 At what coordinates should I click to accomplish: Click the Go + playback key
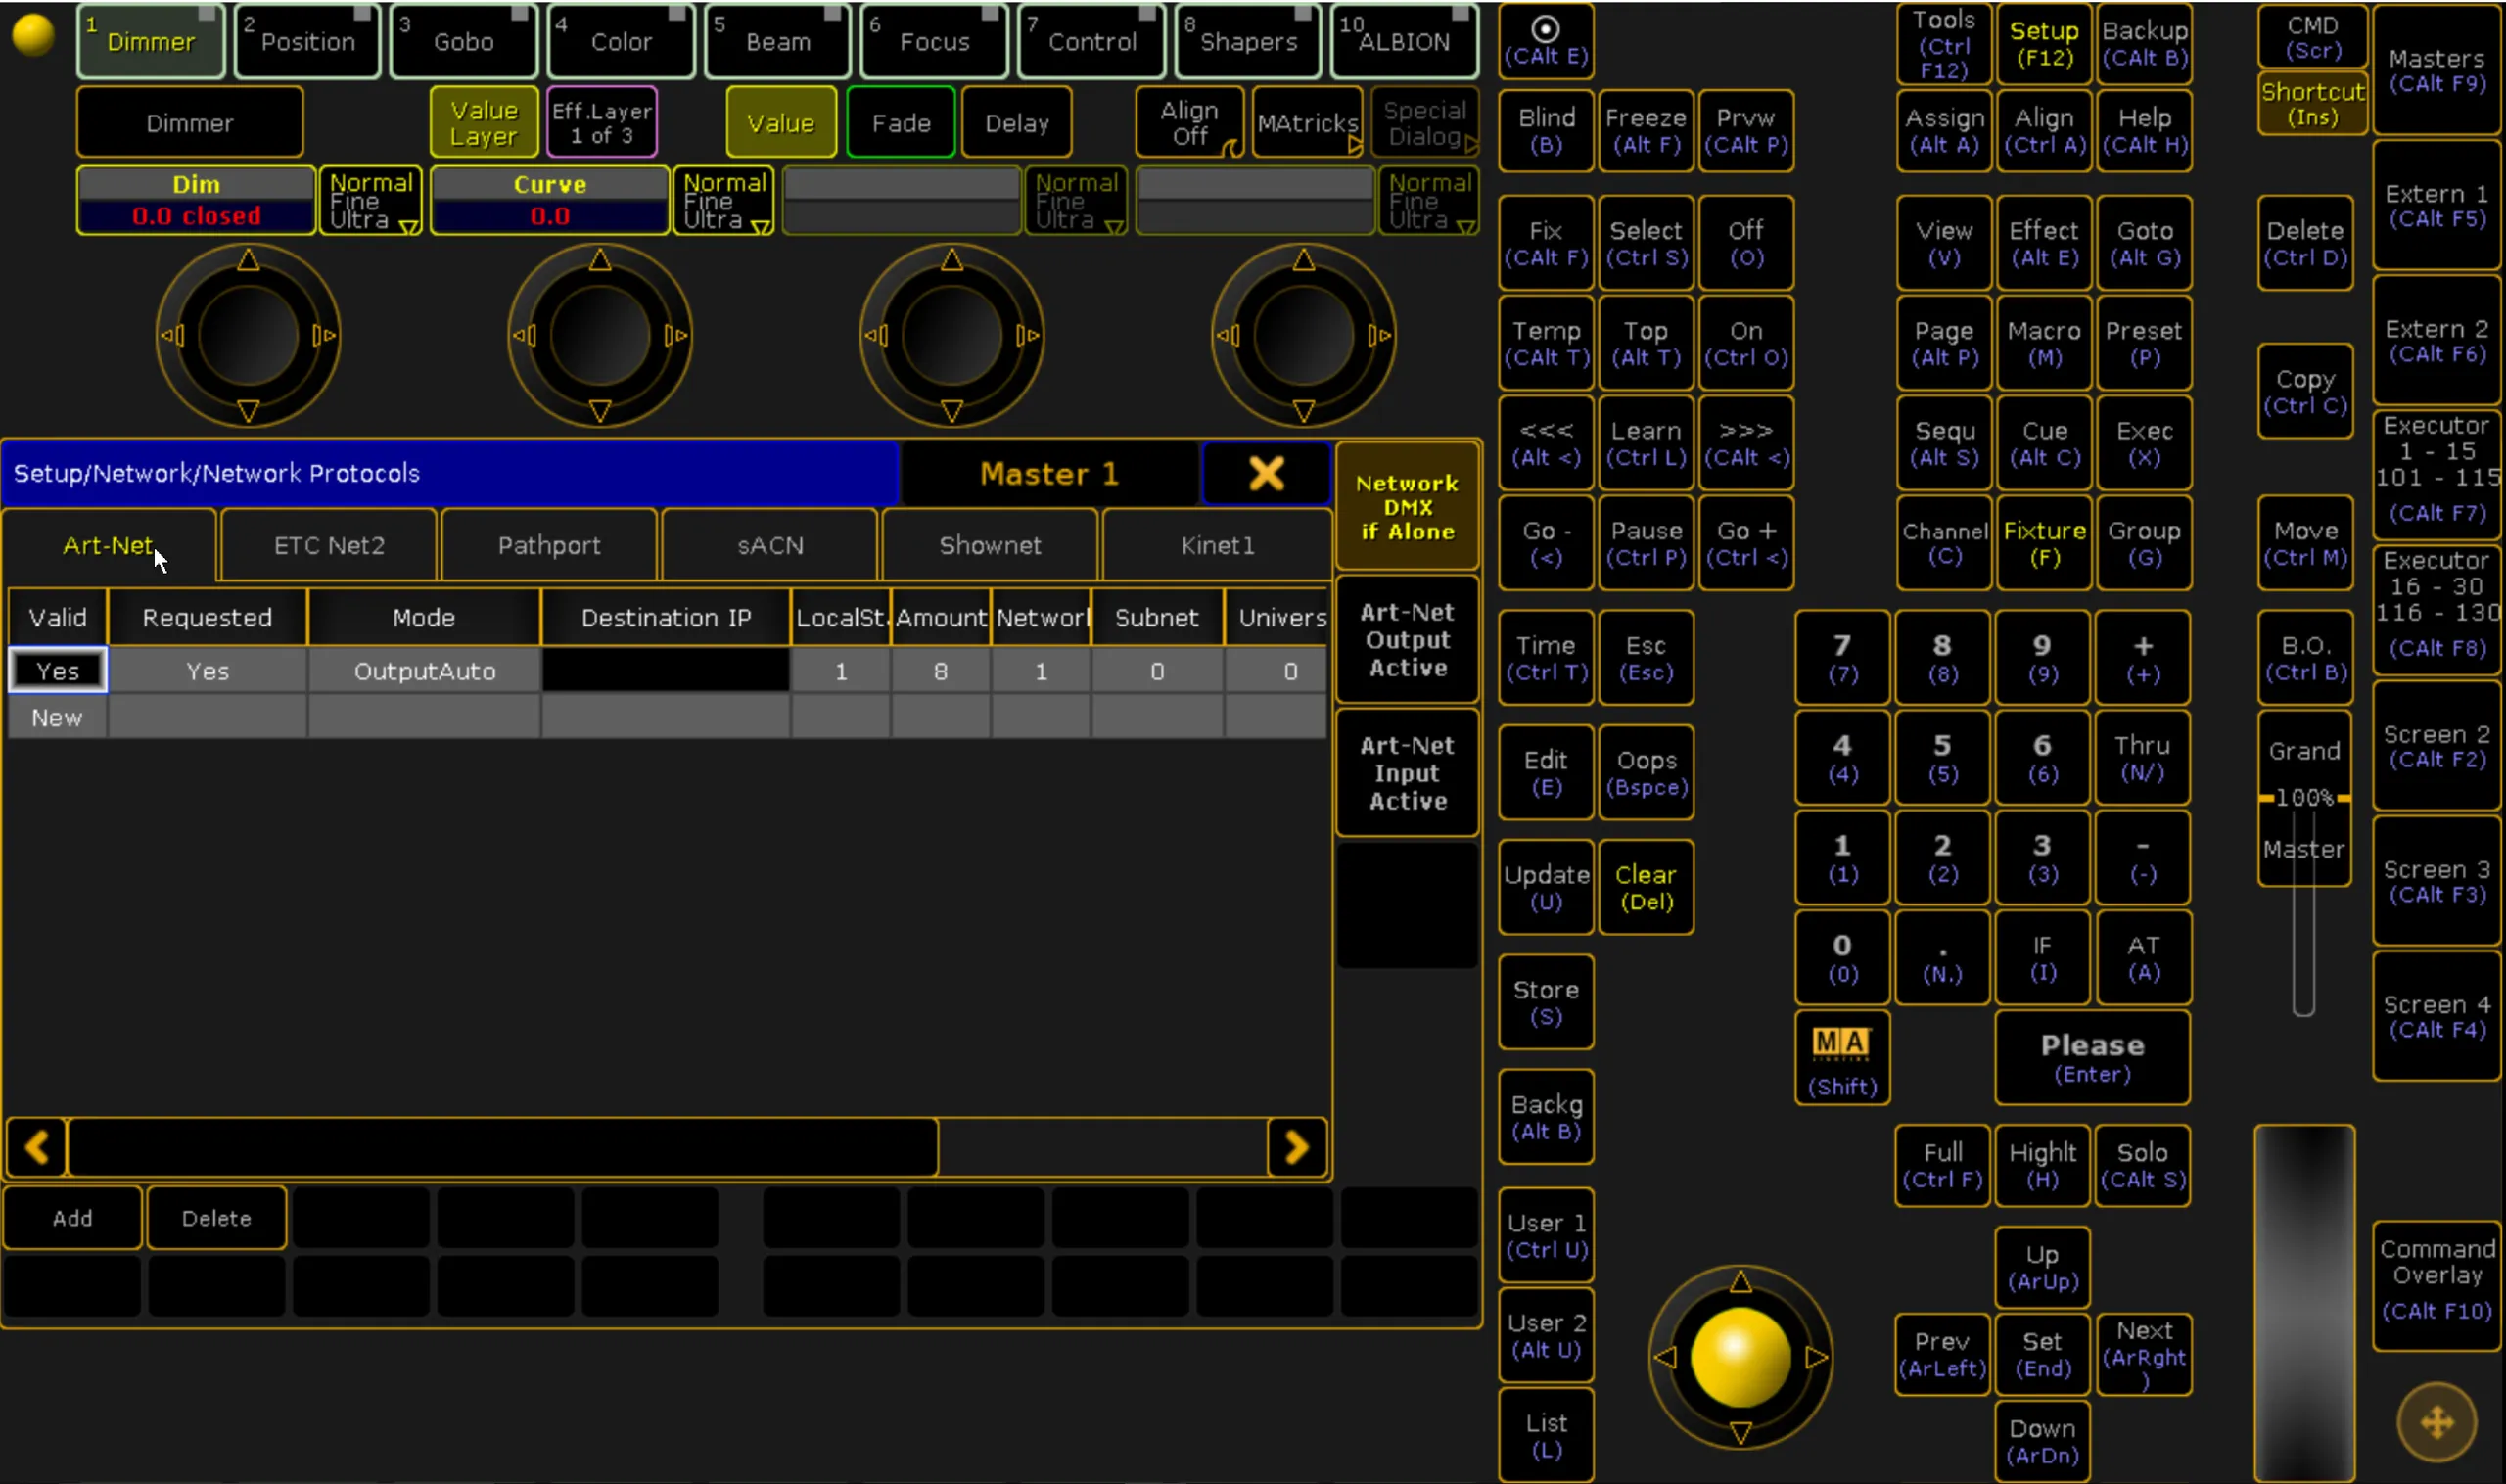[x=1745, y=543]
